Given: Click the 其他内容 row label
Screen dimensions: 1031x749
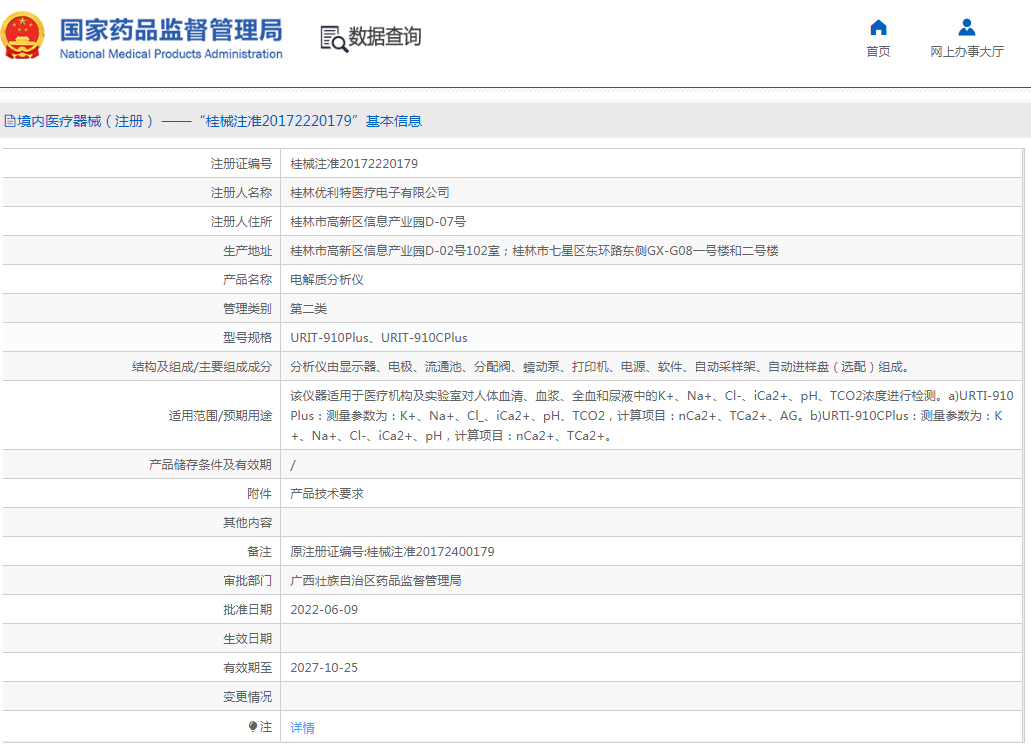Looking at the screenshot, I should pos(247,523).
